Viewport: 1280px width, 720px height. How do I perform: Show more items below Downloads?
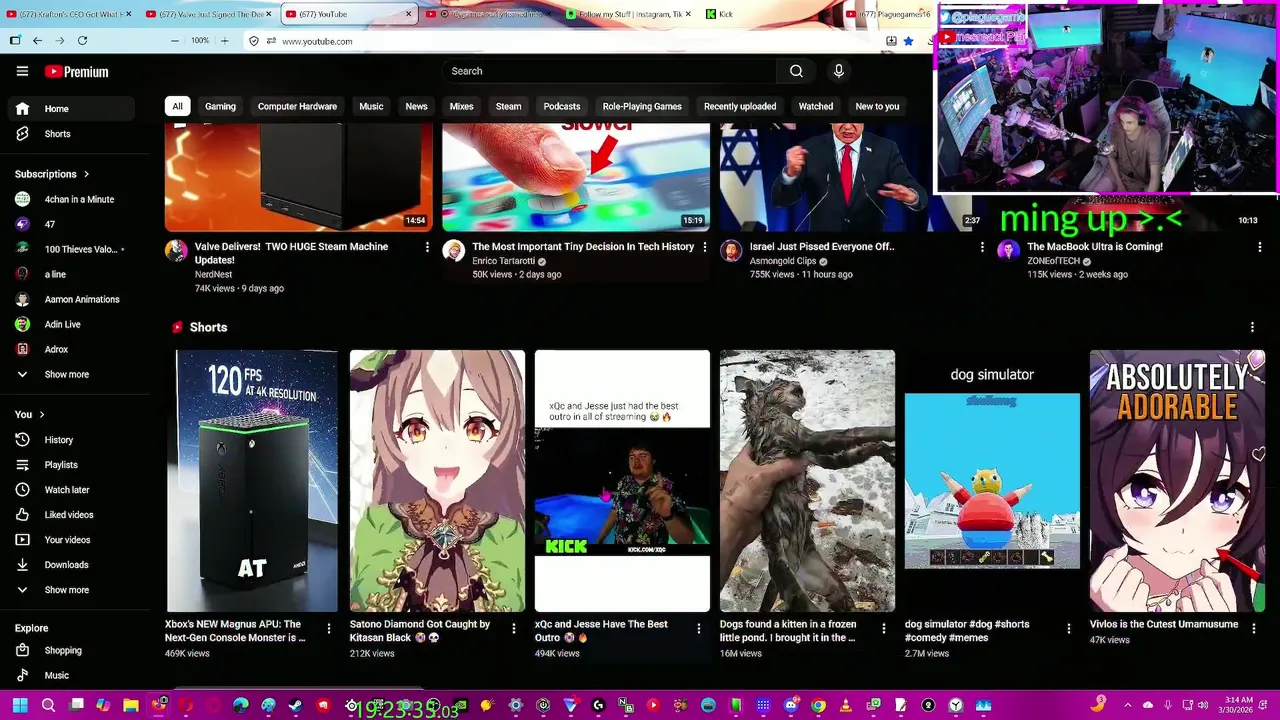(70, 590)
